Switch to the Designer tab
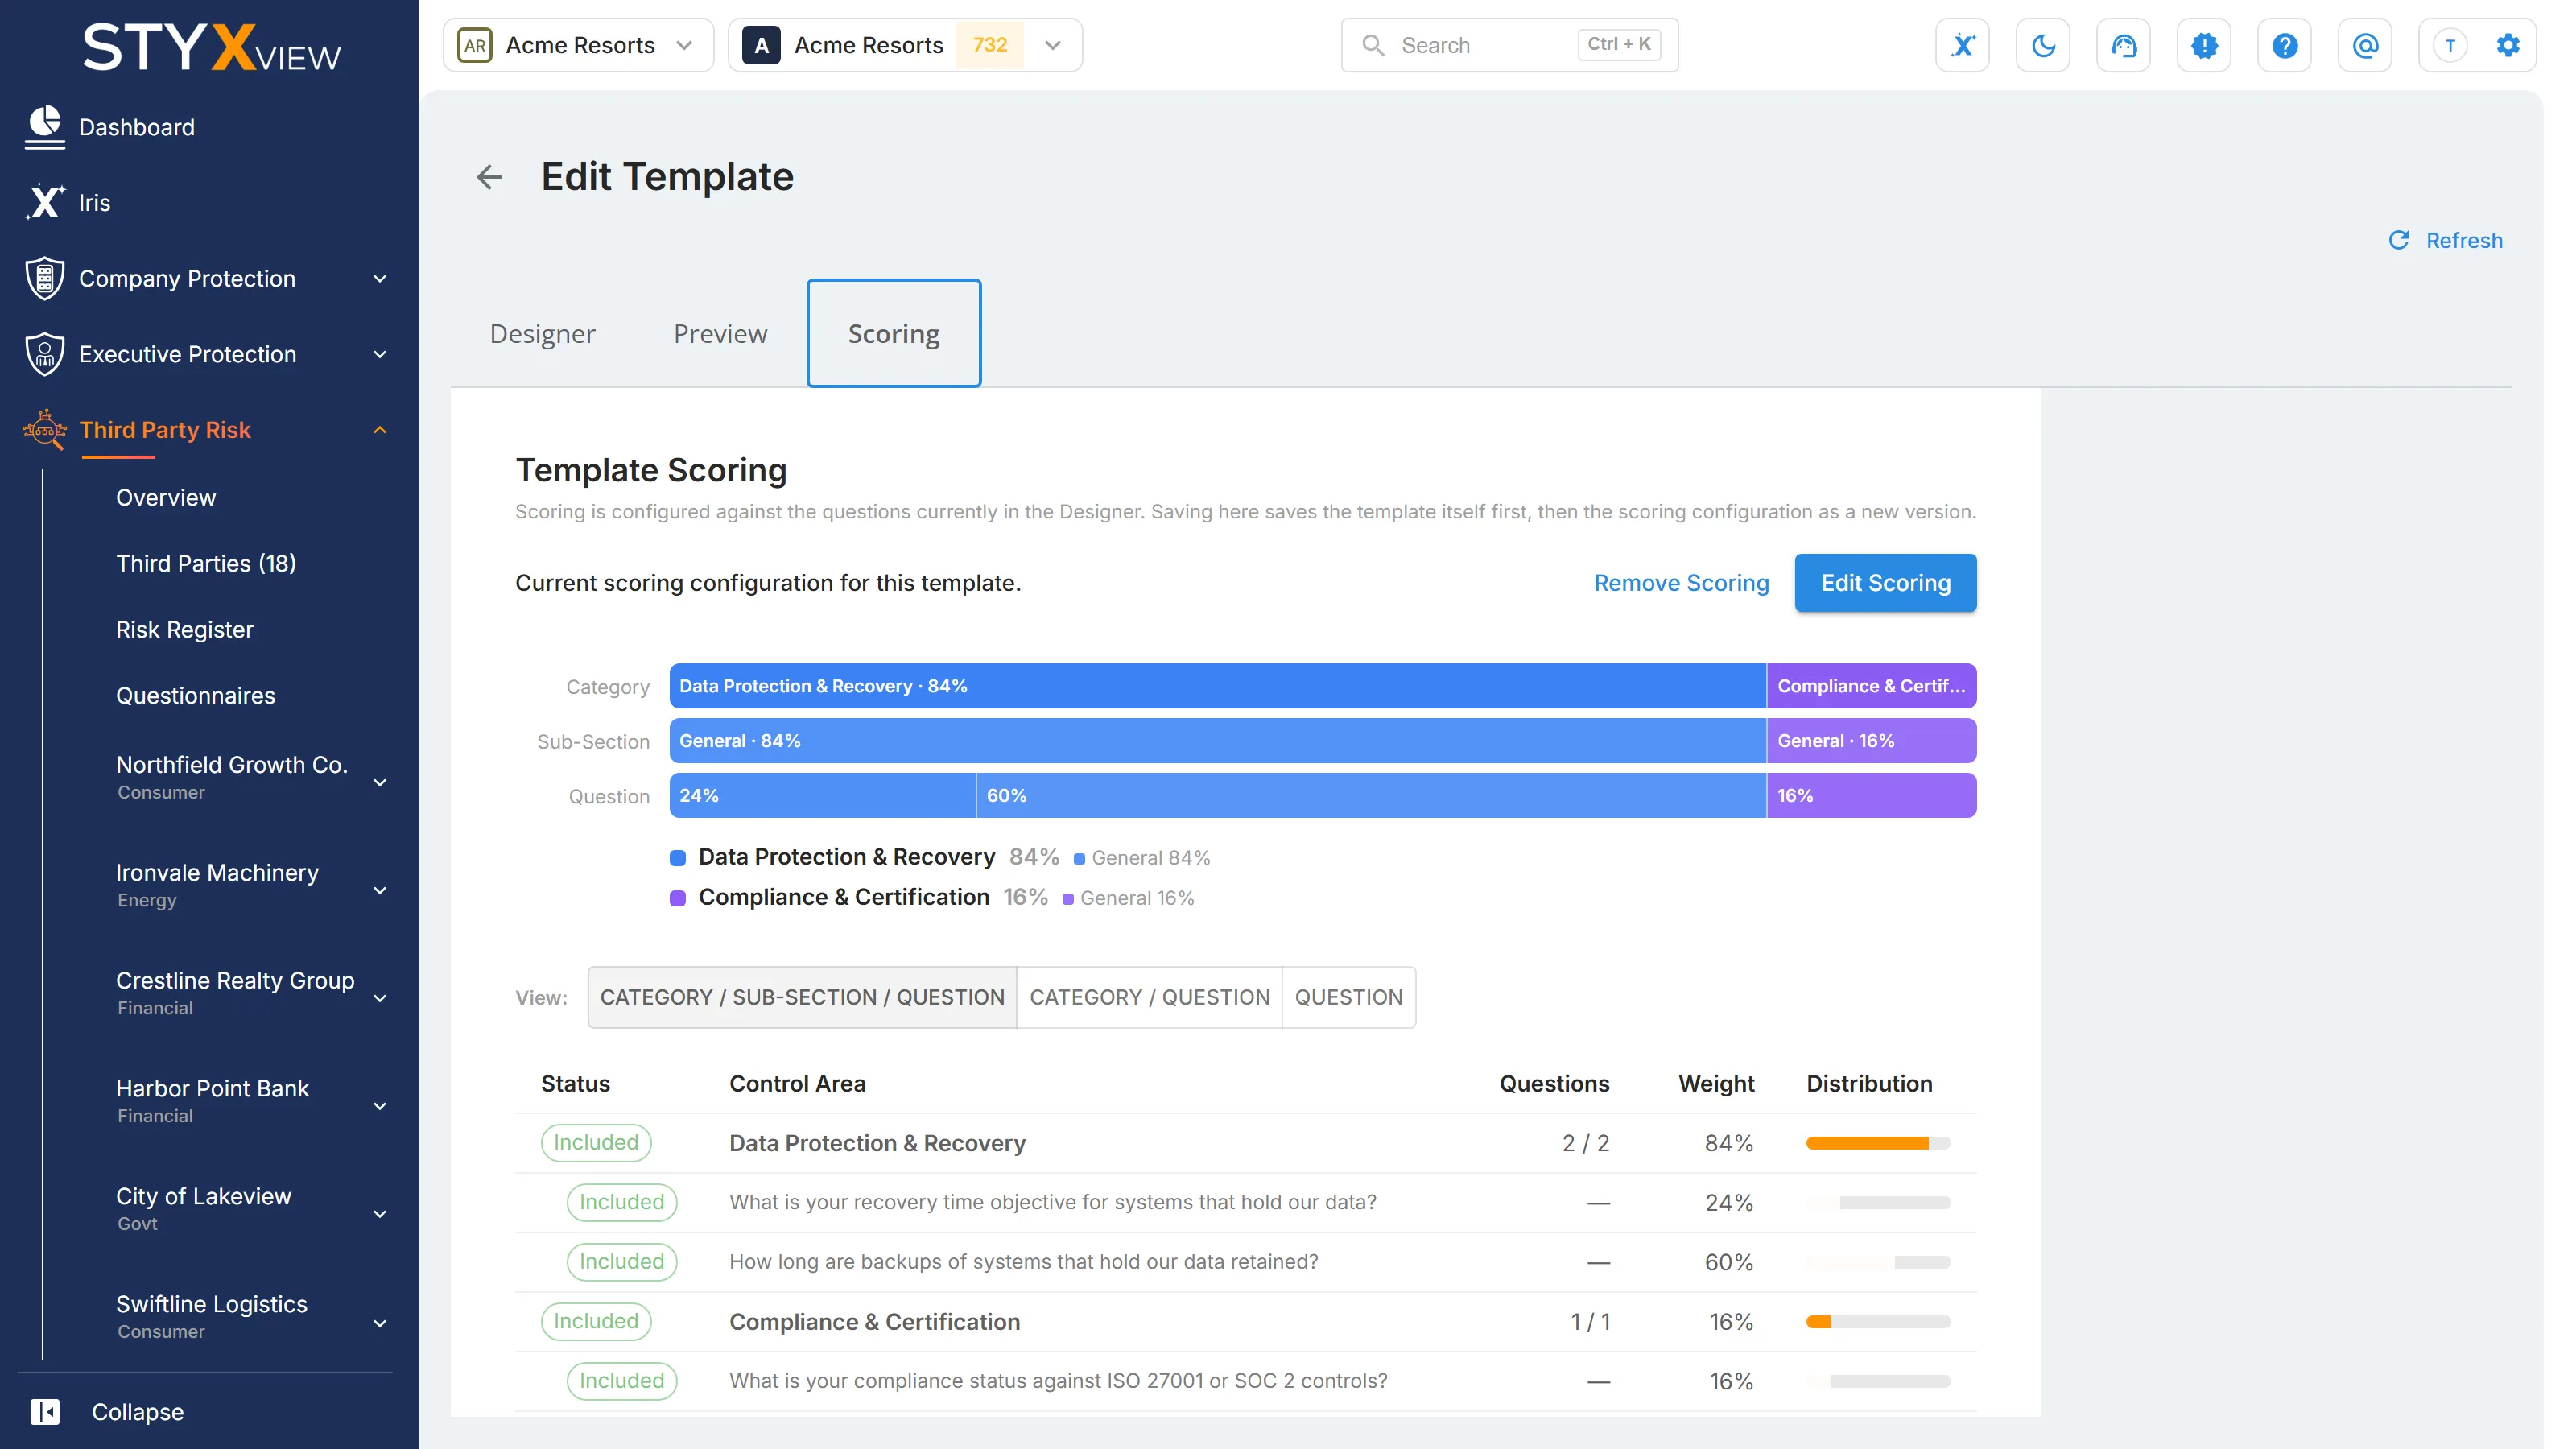This screenshot has height=1449, width=2576. (542, 333)
